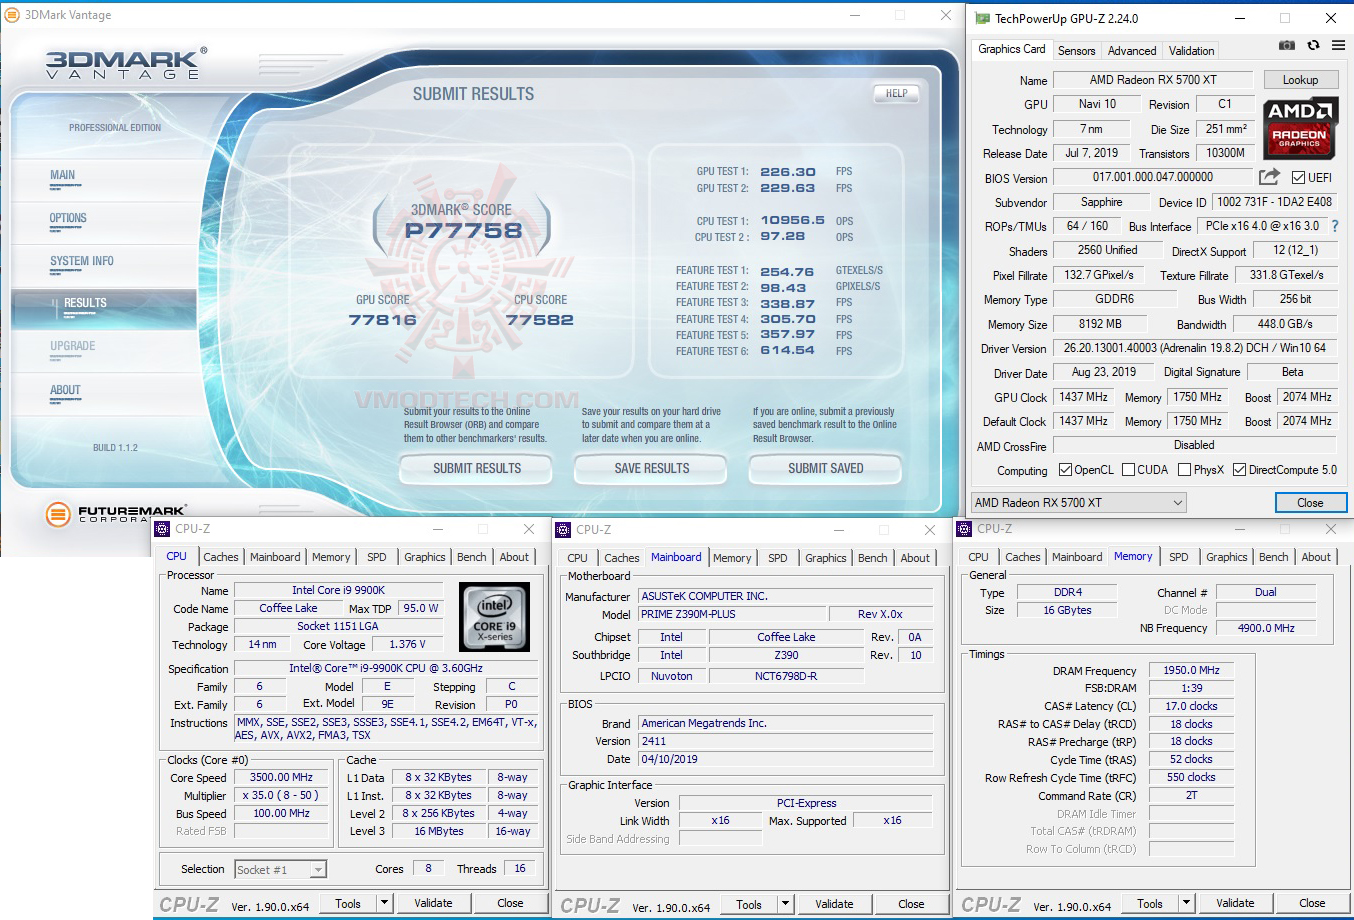Viewport: 1354px width, 920px height.
Task: Click the Intel Core i9 badge
Action: point(494,617)
